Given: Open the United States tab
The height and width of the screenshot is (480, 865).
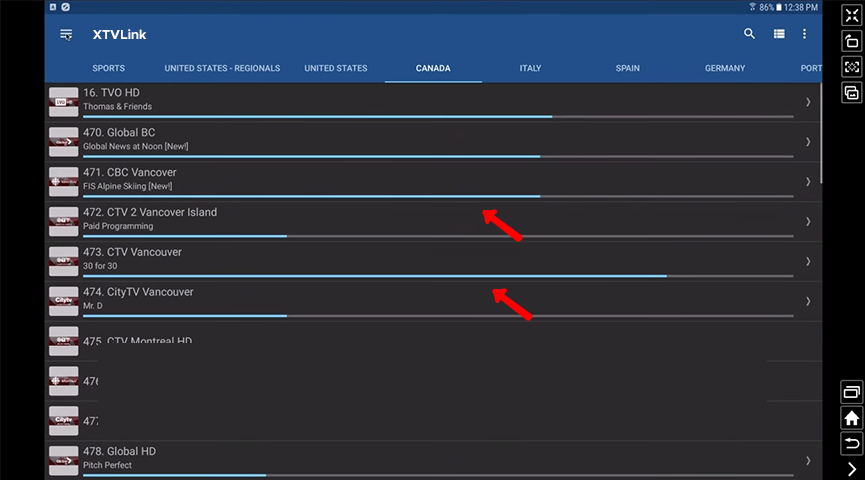Looking at the screenshot, I should pyautogui.click(x=335, y=68).
